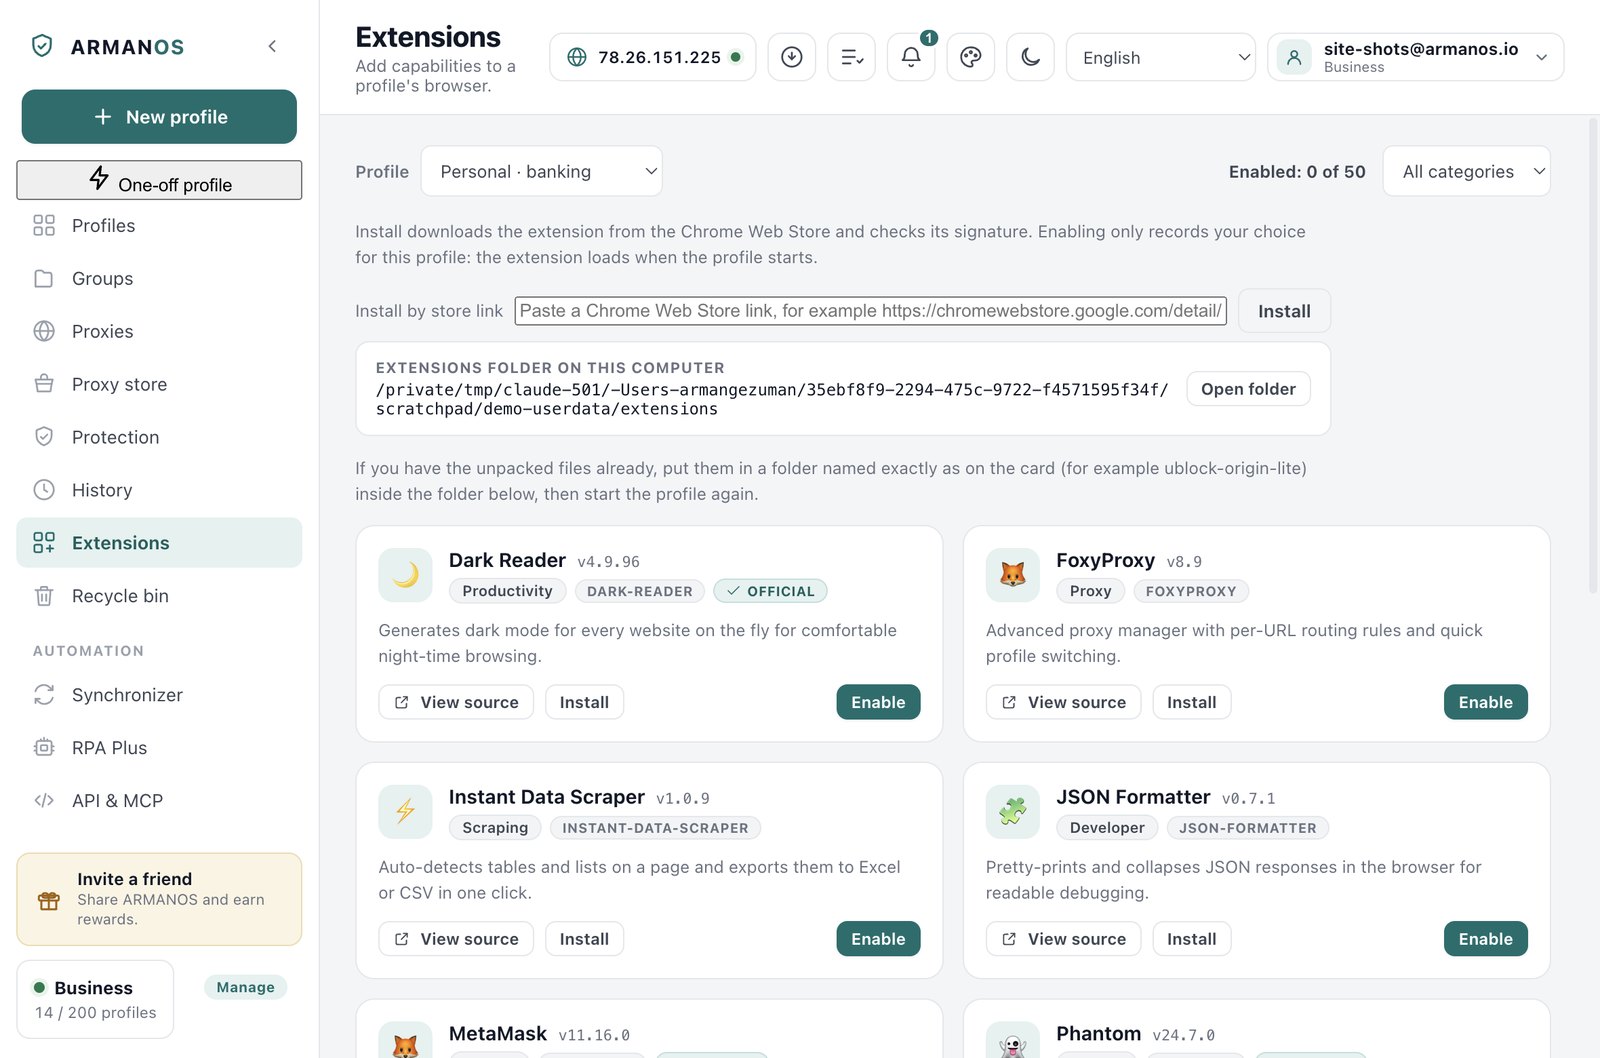1600x1058 pixels.
Task: Click the DARK-READER folder name tag
Action: [x=640, y=591]
